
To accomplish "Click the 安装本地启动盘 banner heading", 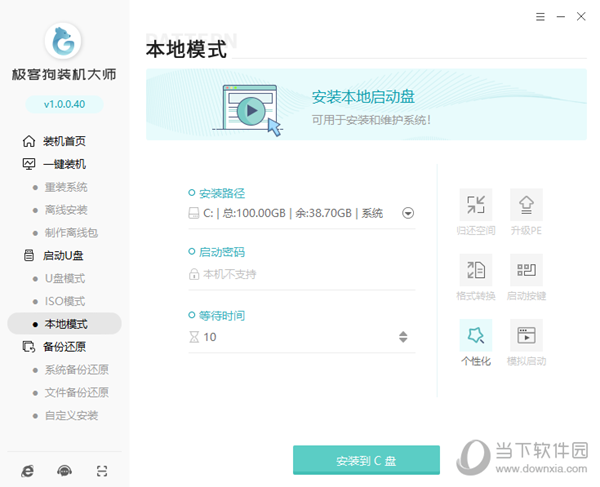I will [x=363, y=97].
